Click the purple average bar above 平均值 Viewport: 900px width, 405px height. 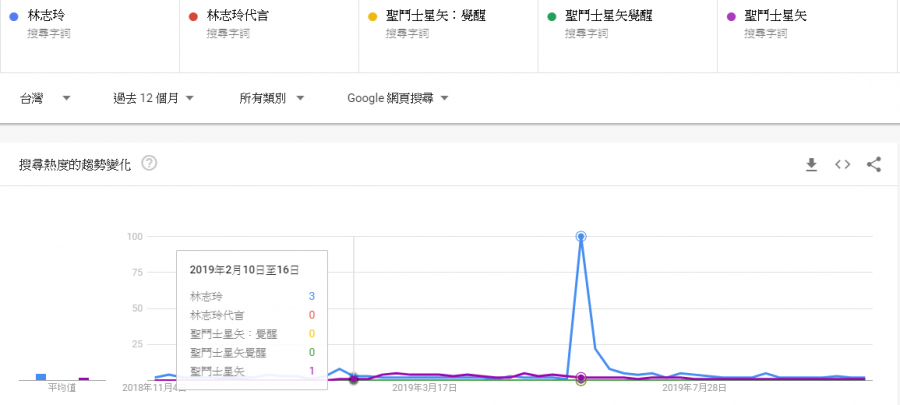tap(84, 379)
